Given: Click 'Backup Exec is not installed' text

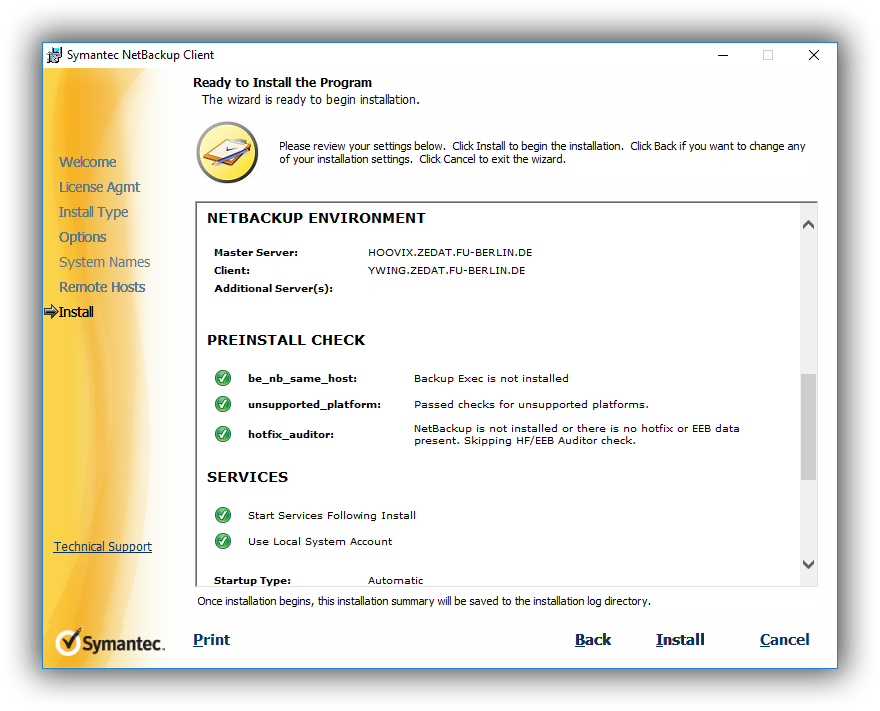Looking at the screenshot, I should coord(491,378).
